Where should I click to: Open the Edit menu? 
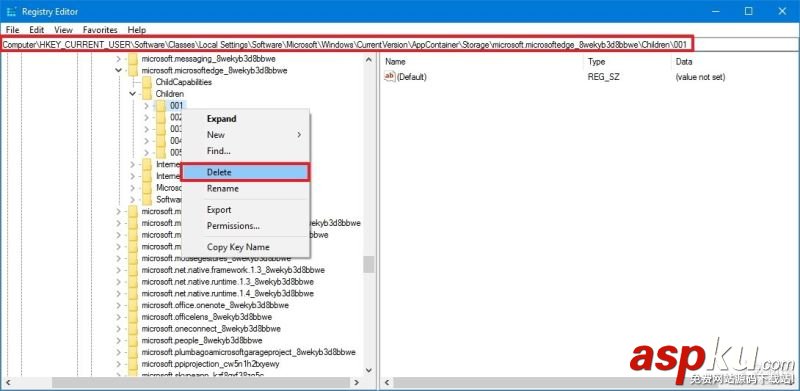pyautogui.click(x=36, y=30)
